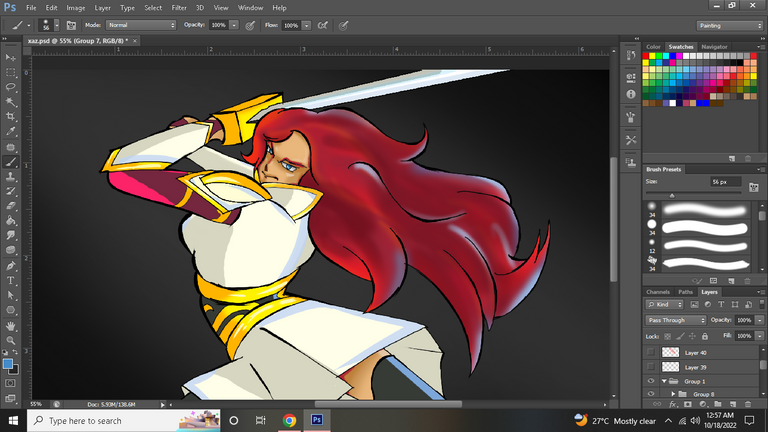768x432 pixels.
Task: Create a new layer
Action: point(733,405)
